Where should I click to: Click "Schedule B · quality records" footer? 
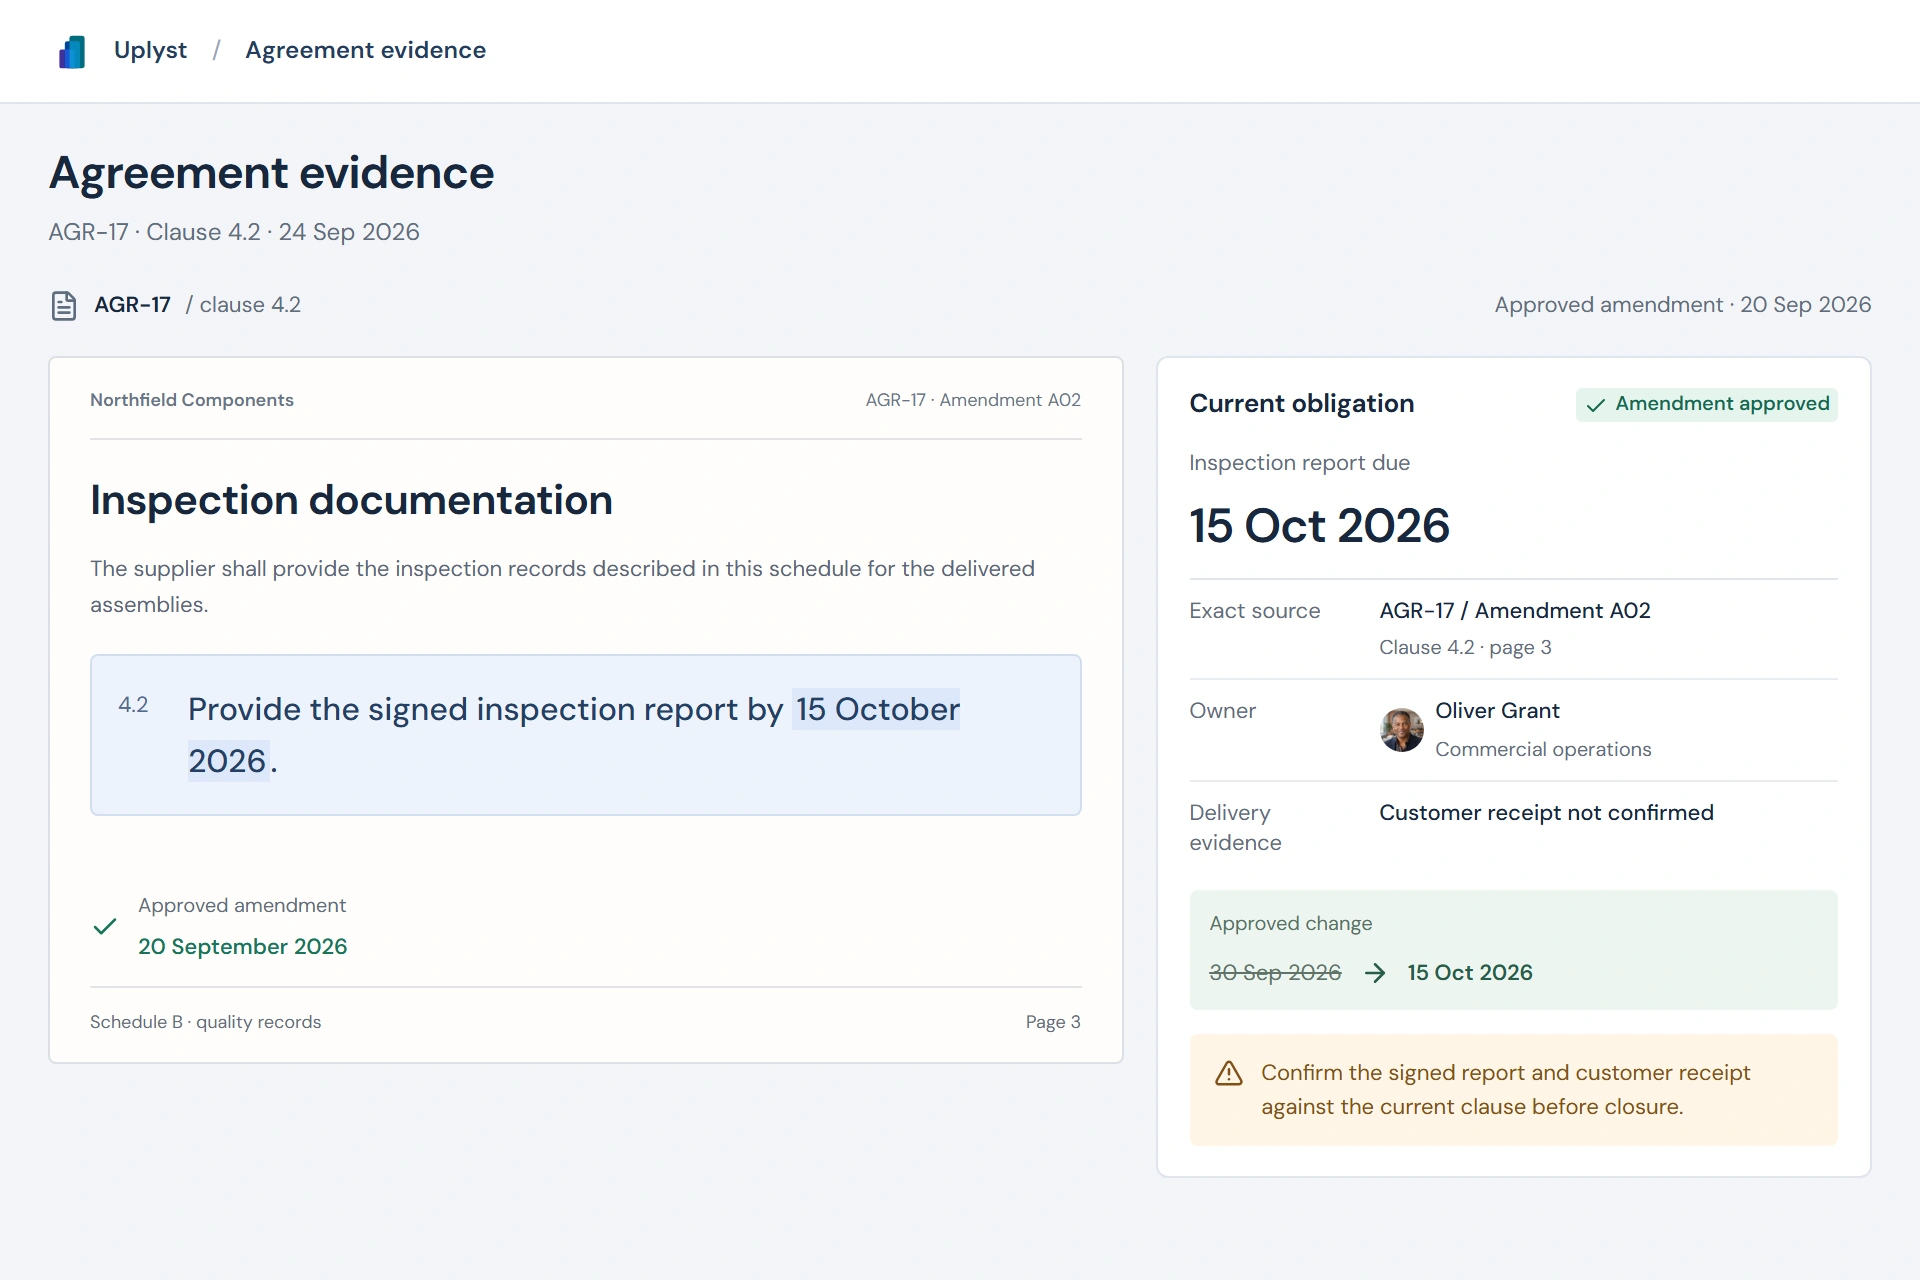[205, 1022]
